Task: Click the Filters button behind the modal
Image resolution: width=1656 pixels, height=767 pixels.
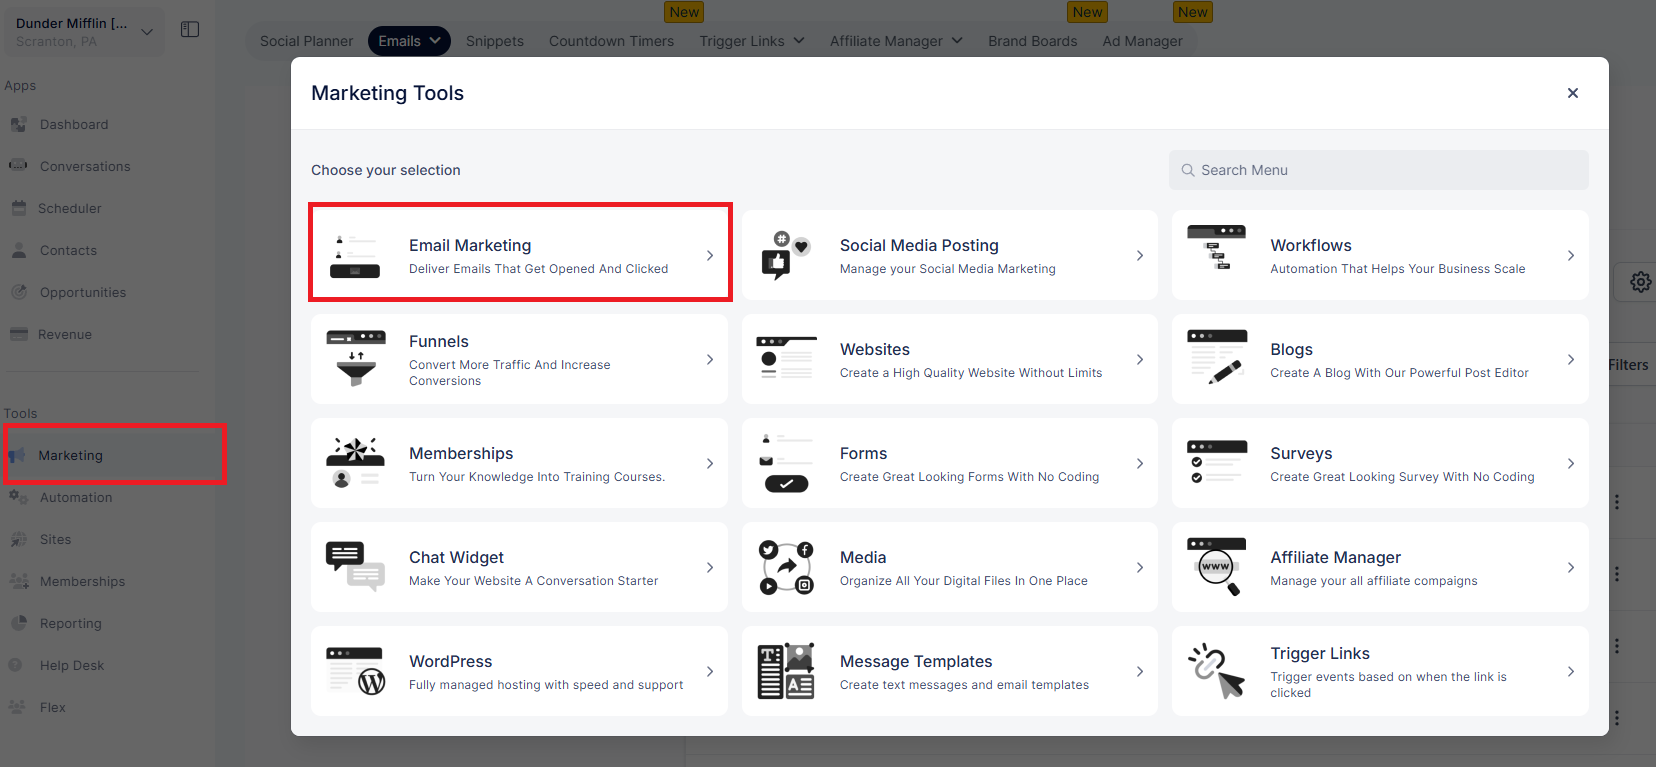Action: (x=1628, y=365)
